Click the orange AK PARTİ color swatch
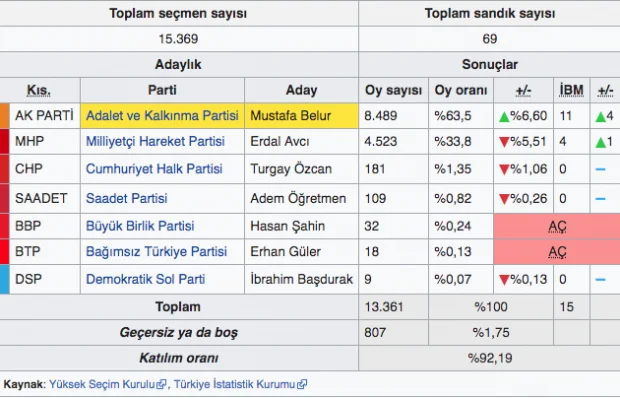This screenshot has height=398, width=620. (x=4, y=115)
